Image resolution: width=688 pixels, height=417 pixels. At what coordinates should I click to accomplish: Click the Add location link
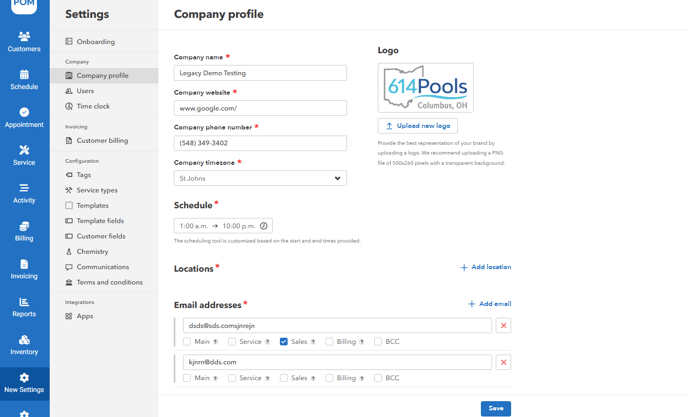(x=485, y=268)
